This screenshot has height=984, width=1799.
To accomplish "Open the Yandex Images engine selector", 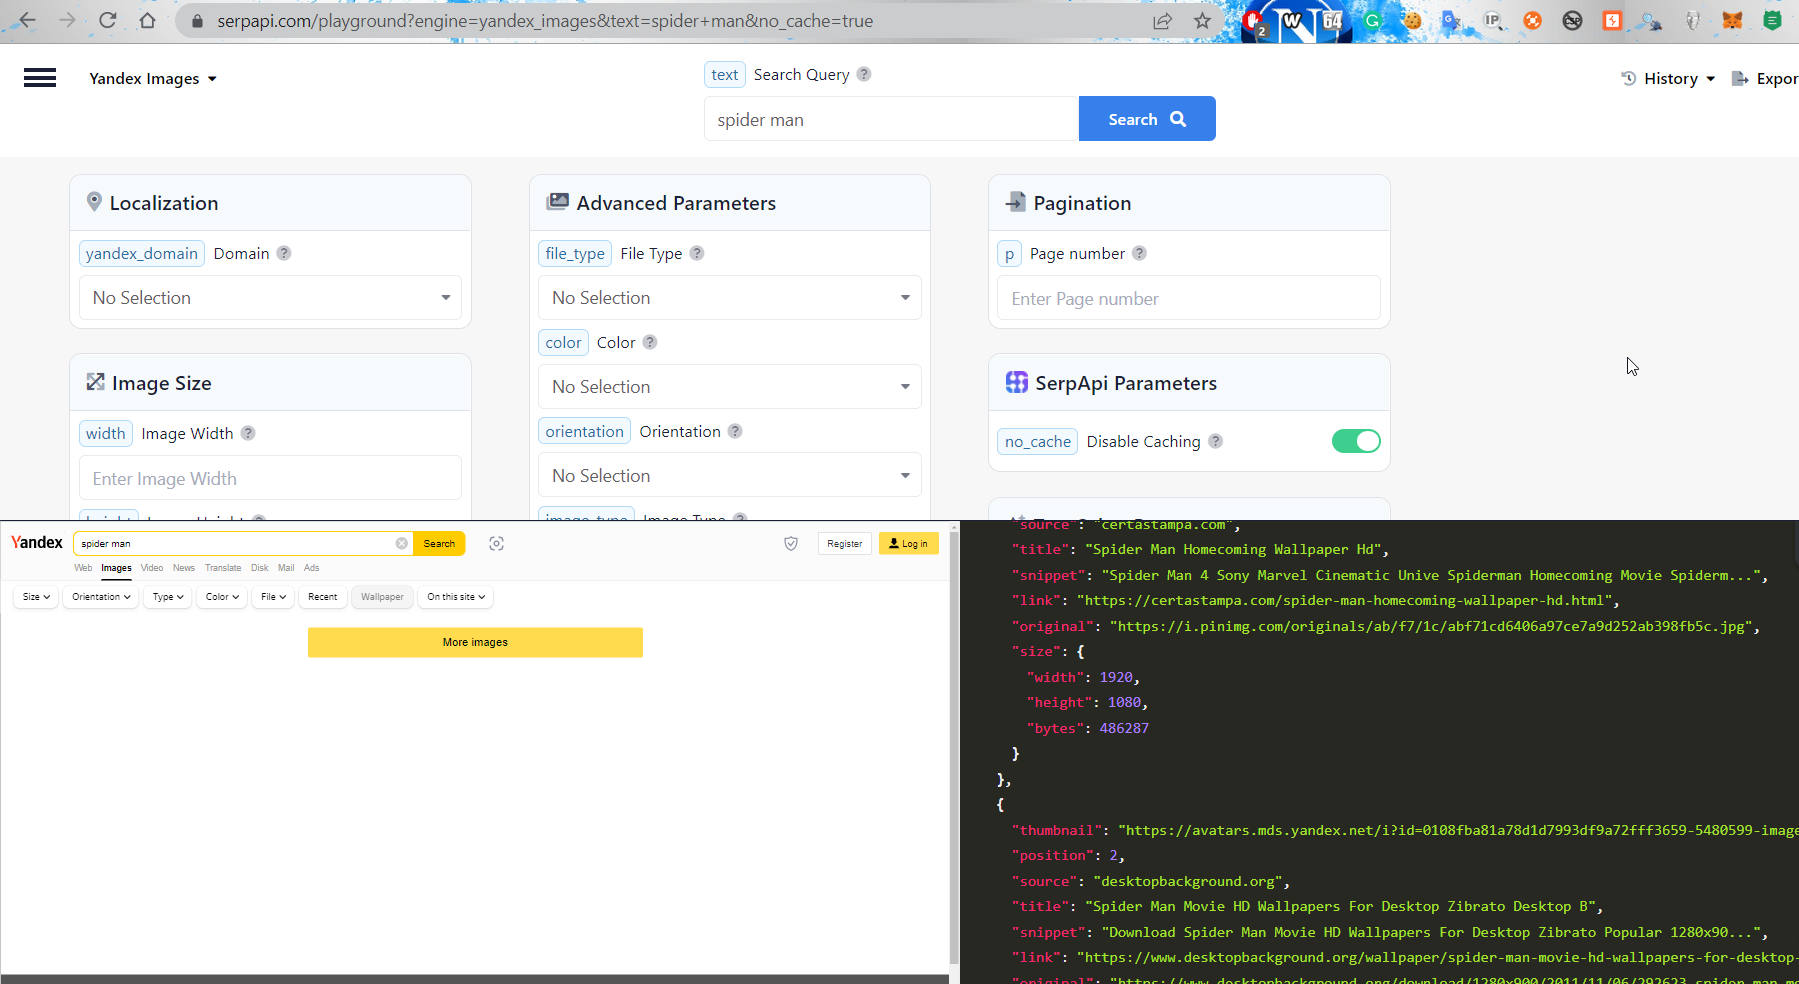I will pyautogui.click(x=152, y=78).
